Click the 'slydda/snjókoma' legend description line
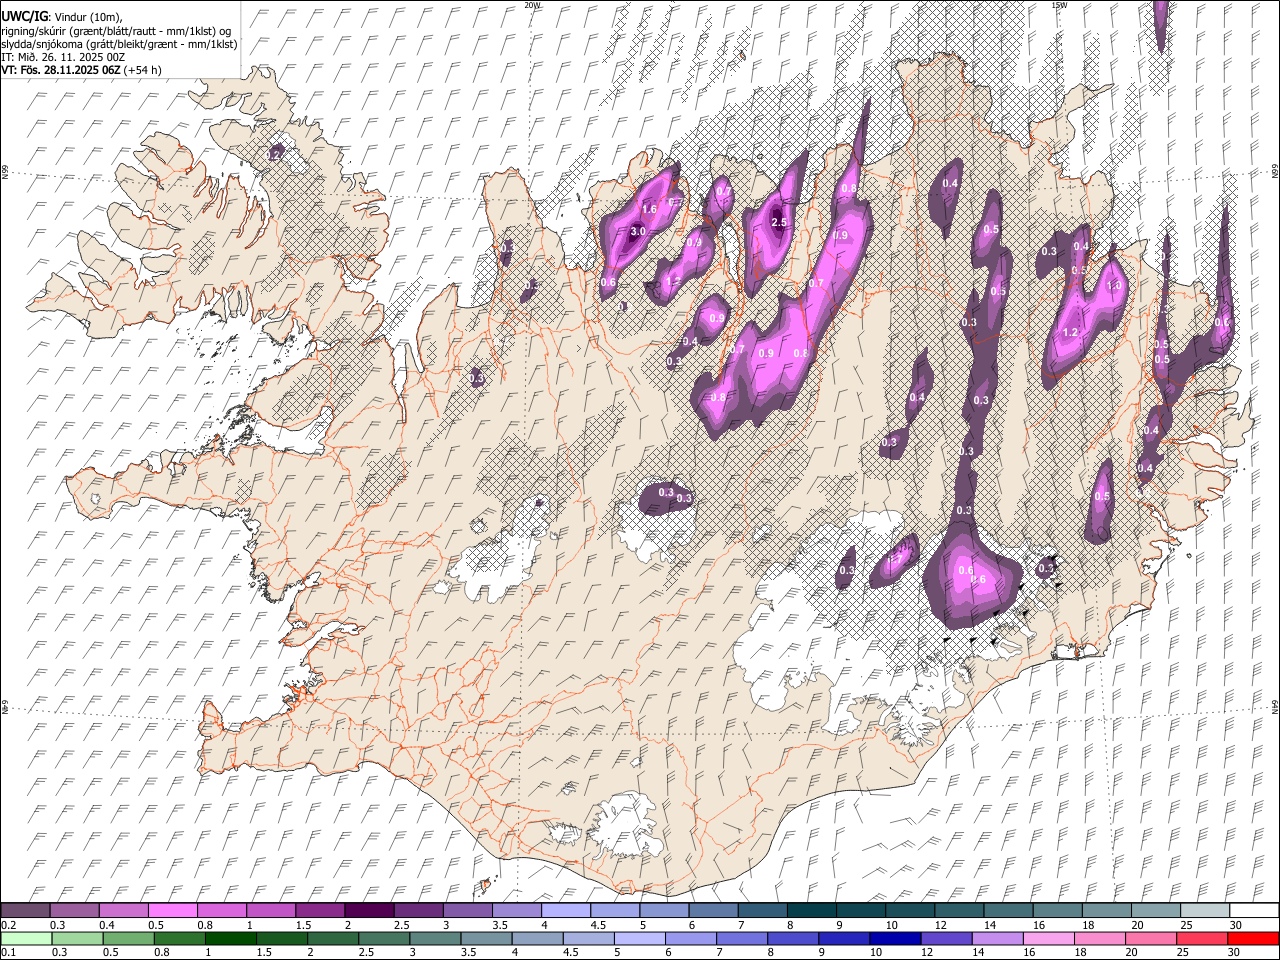This screenshot has width=1280, height=960. pos(119,44)
